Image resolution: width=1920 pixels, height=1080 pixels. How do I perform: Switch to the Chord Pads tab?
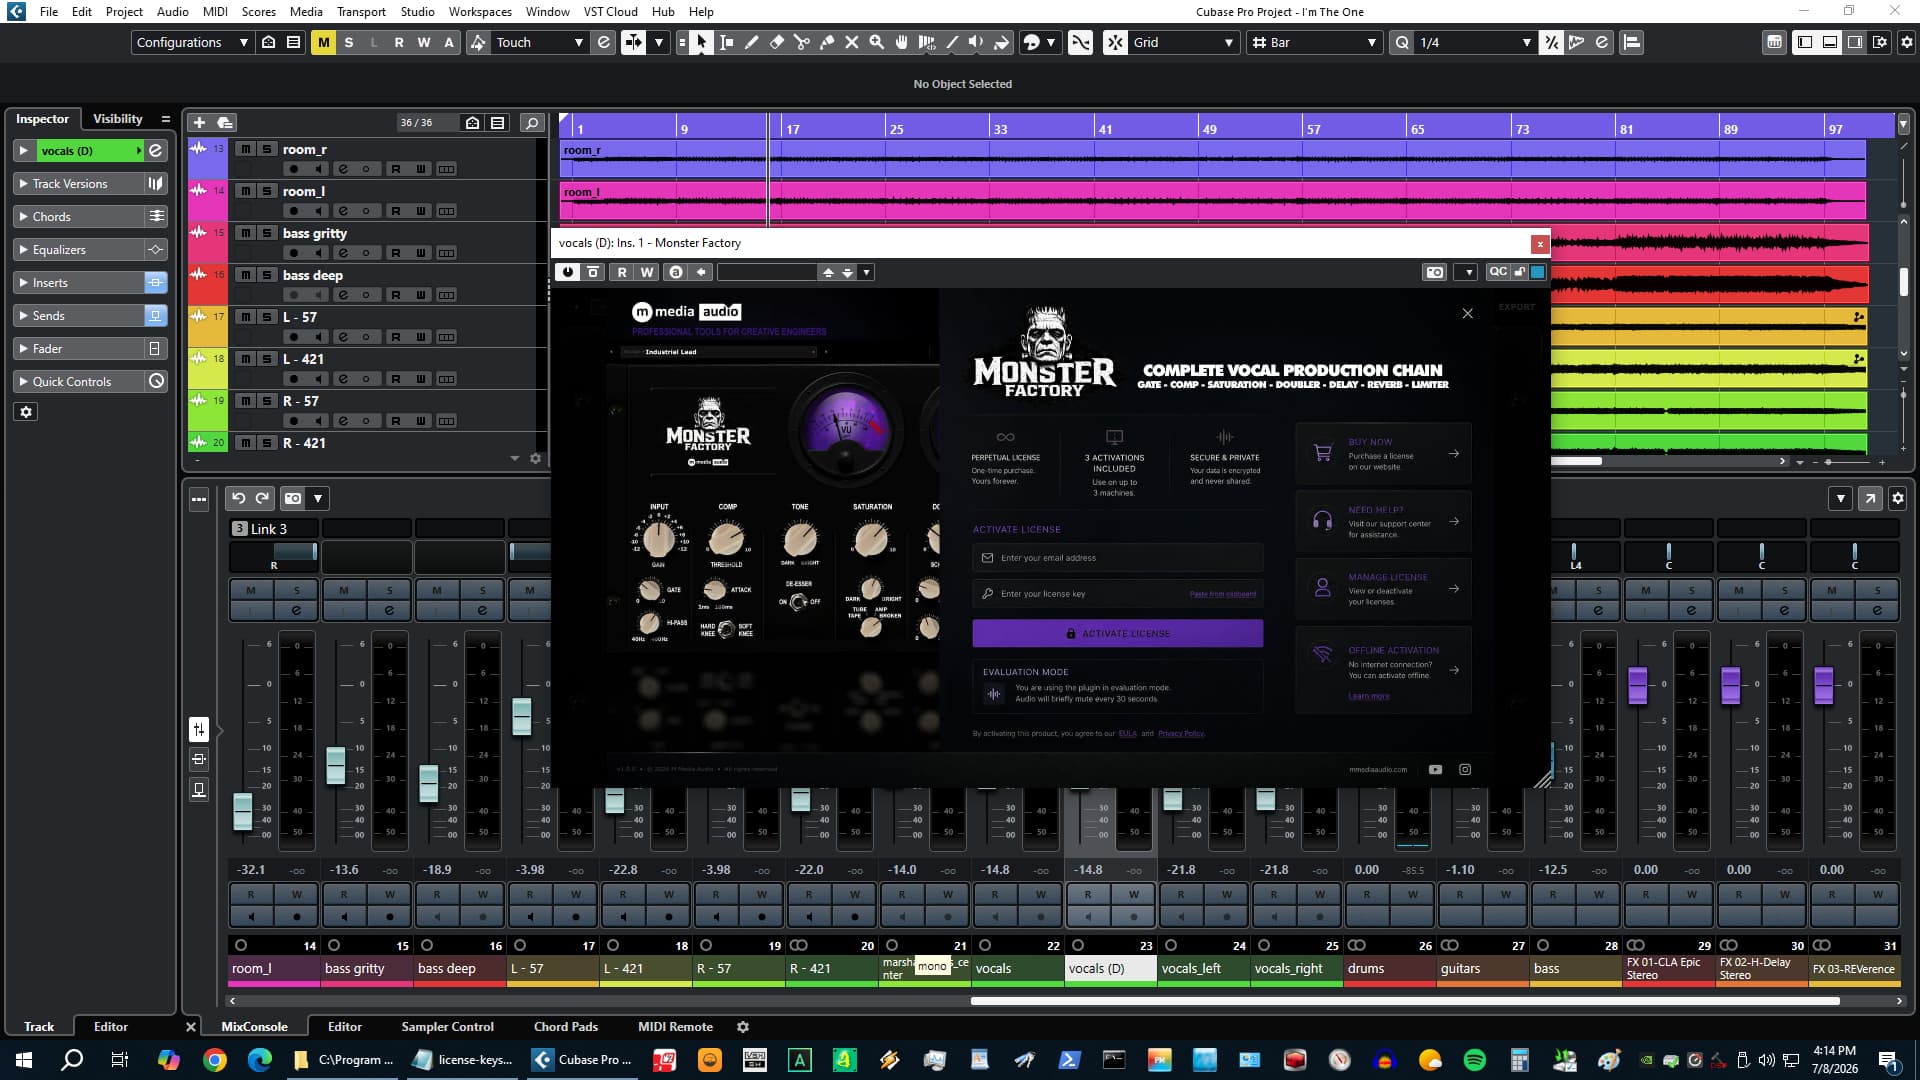(565, 1027)
